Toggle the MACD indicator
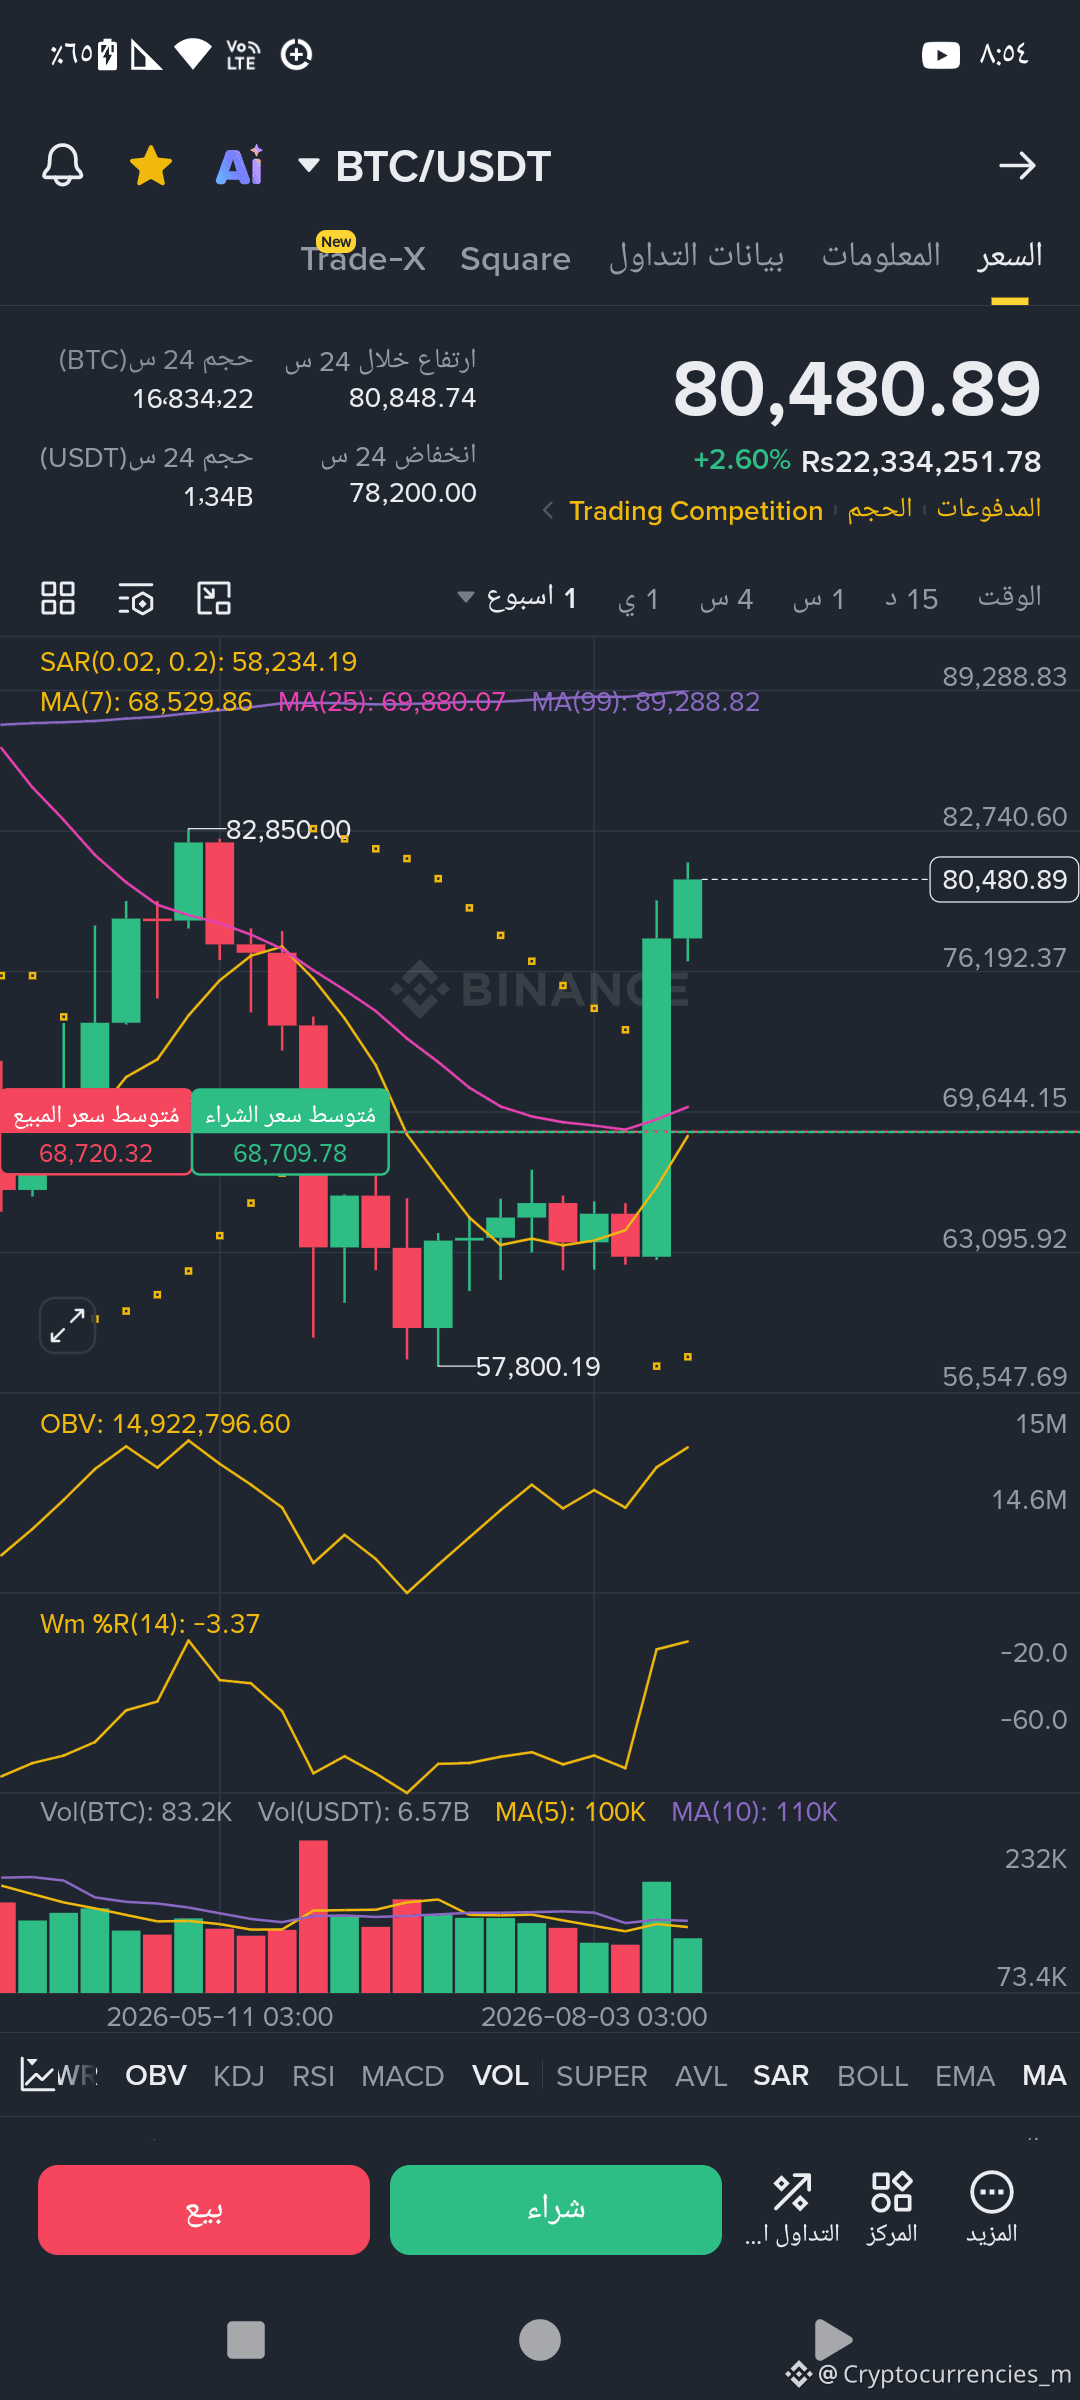 [402, 2076]
